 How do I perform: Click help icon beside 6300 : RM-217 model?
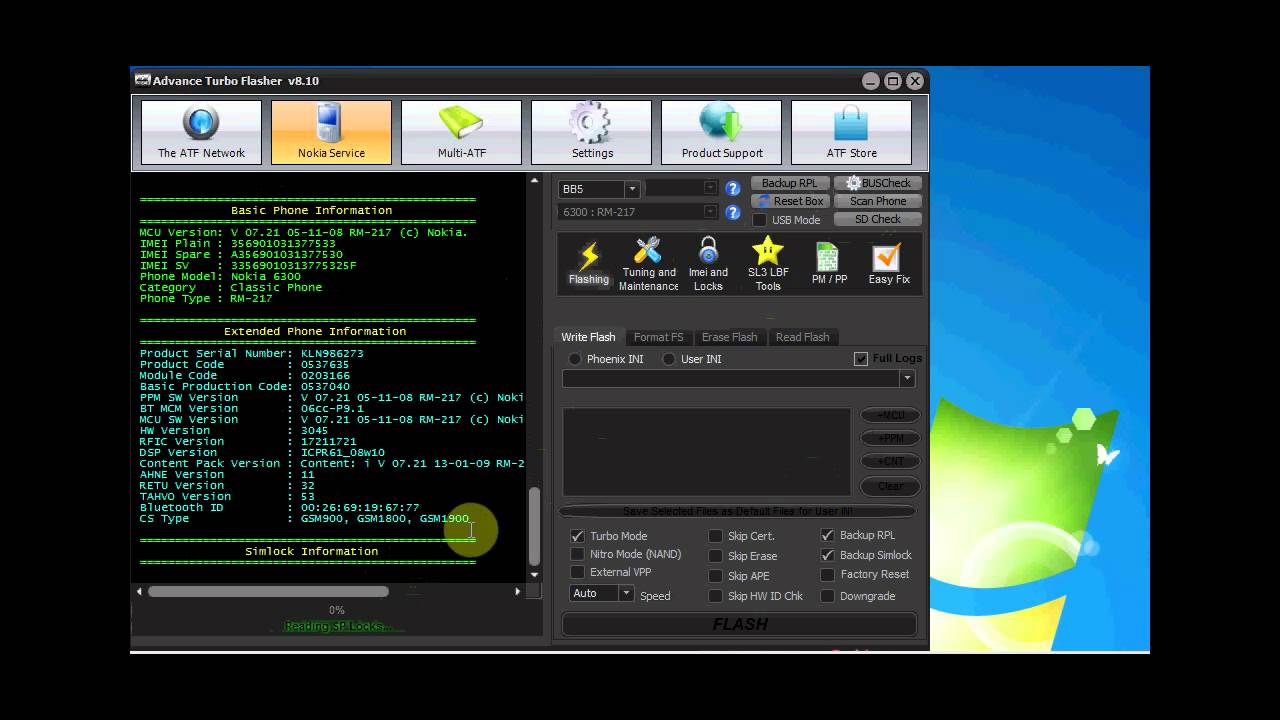[x=732, y=212]
